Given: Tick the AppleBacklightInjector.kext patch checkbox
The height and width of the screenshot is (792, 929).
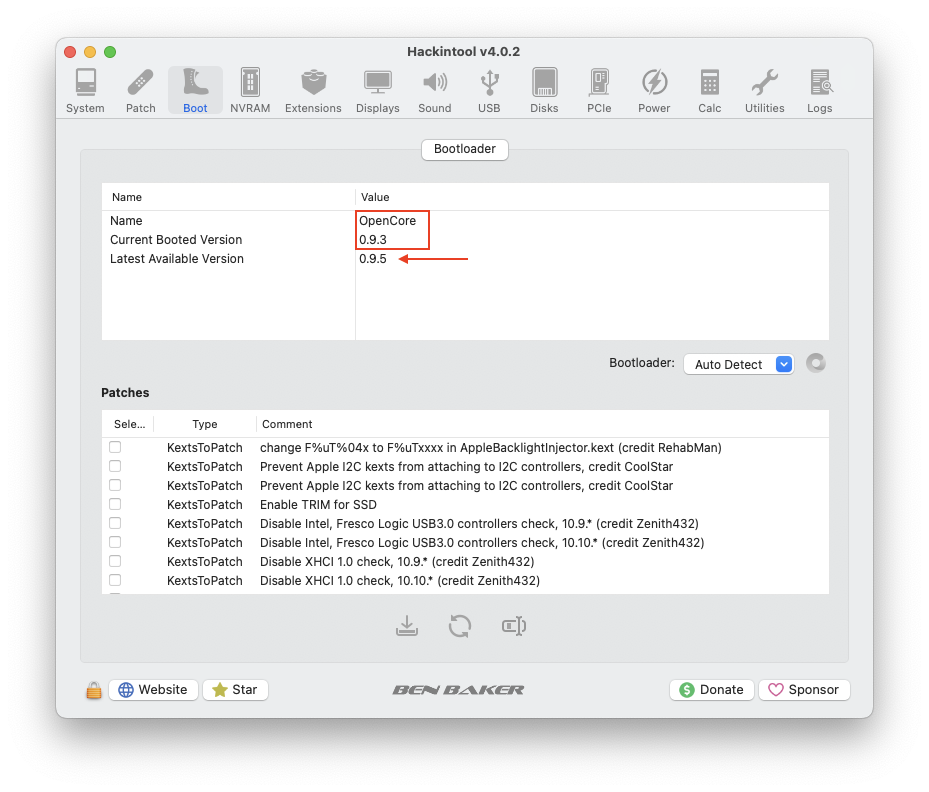Looking at the screenshot, I should pyautogui.click(x=115, y=447).
